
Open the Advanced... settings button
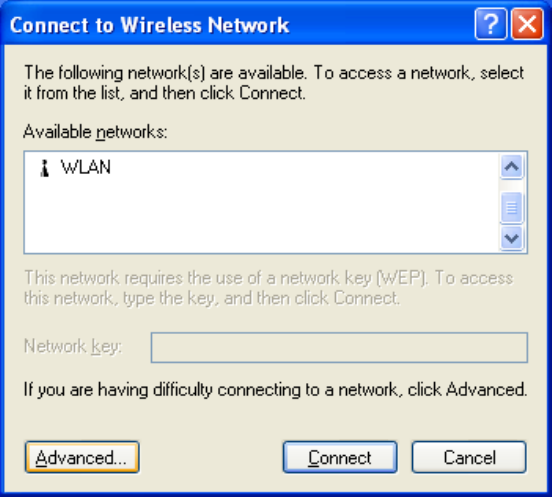(x=82, y=457)
